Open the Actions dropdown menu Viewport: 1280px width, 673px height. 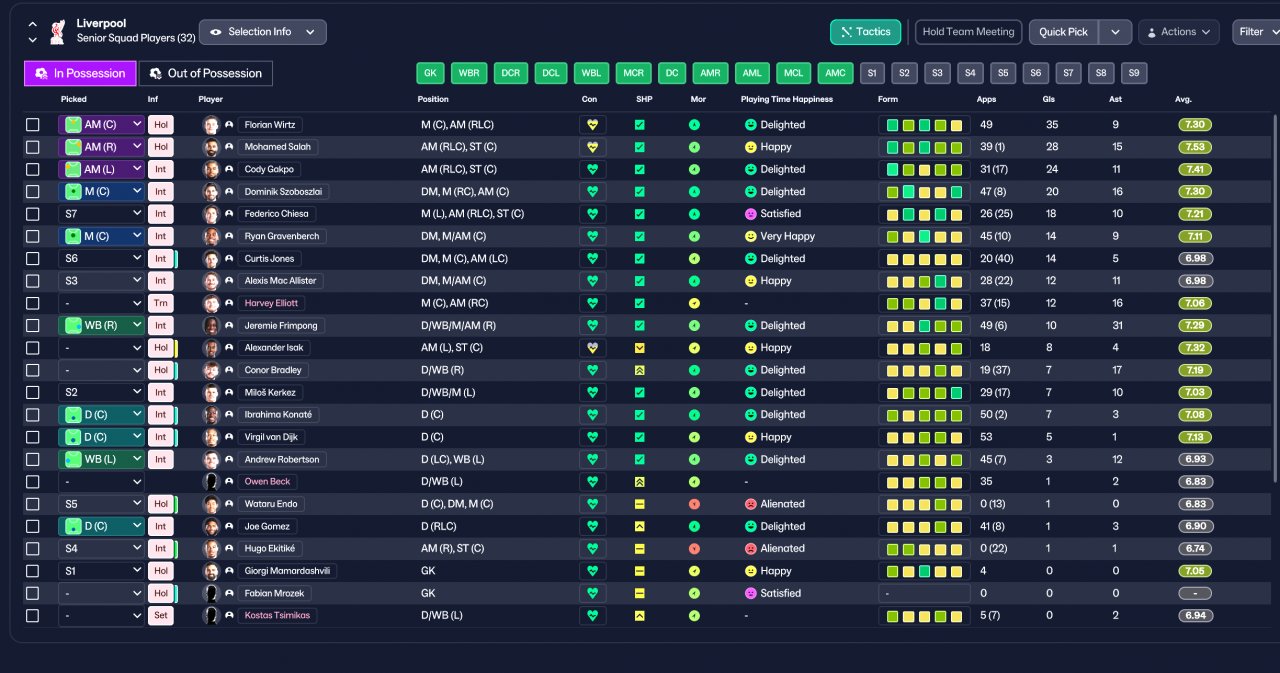[1179, 32]
